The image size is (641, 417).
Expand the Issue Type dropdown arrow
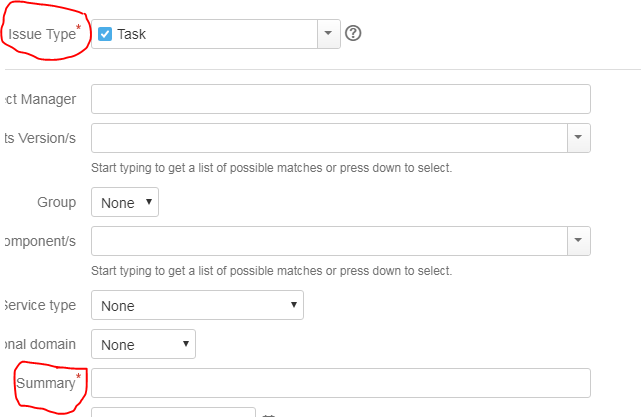(x=328, y=34)
